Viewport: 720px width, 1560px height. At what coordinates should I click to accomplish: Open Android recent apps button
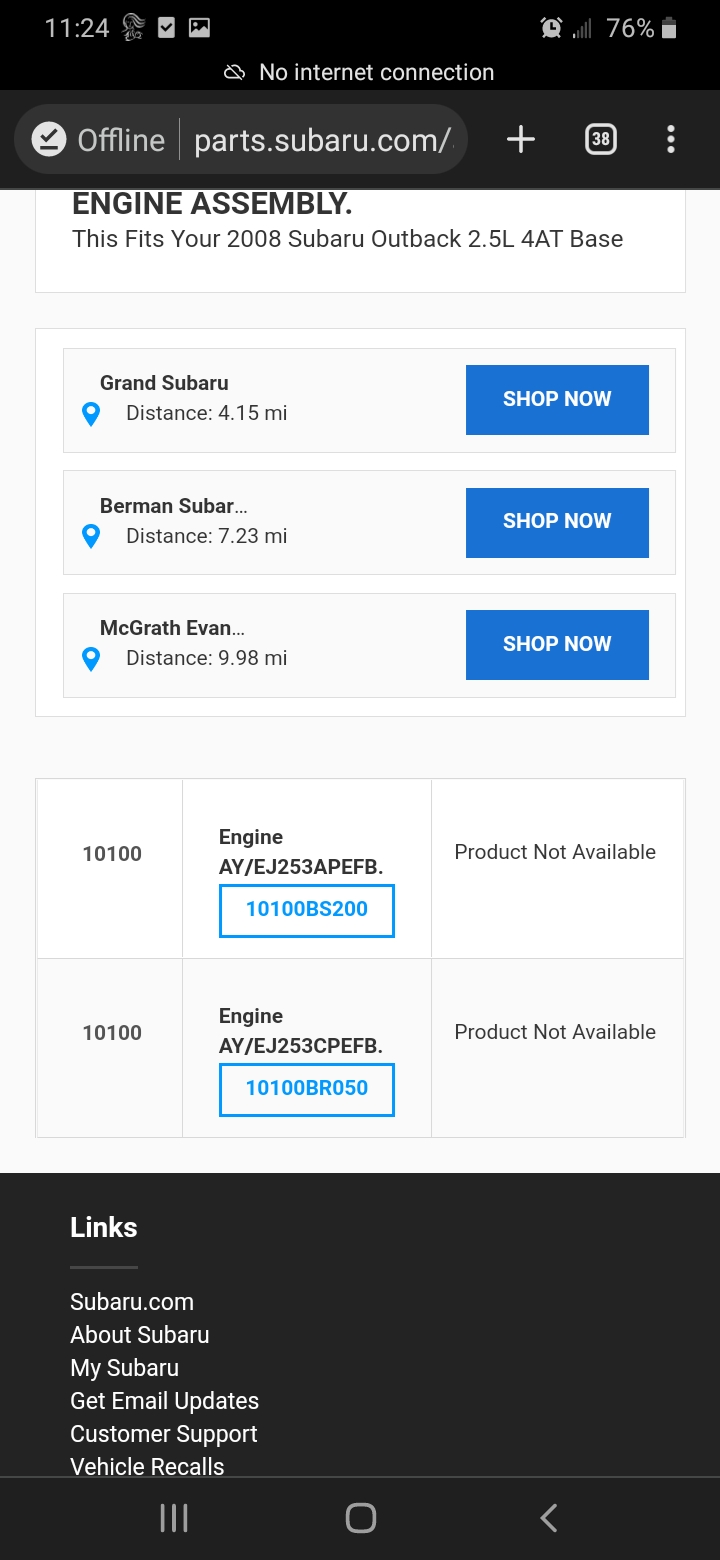point(174,1518)
